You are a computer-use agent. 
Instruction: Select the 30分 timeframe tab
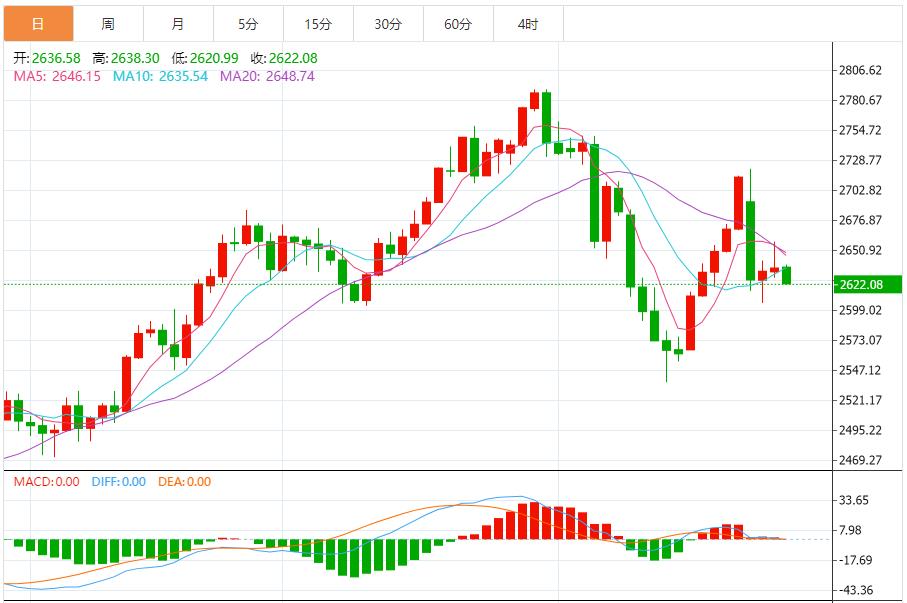[388, 24]
